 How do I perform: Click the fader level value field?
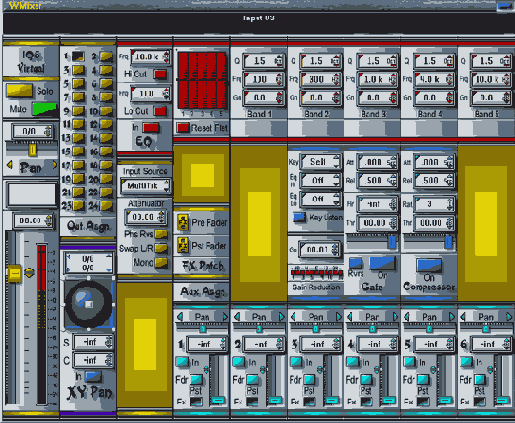pyautogui.click(x=33, y=221)
